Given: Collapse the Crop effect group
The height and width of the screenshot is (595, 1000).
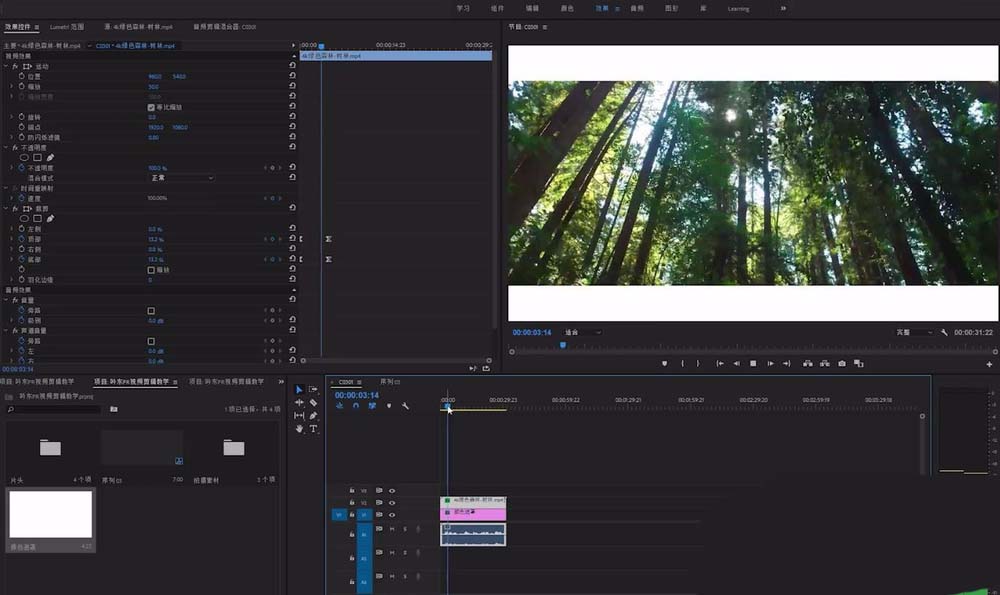Looking at the screenshot, I should 6,209.
